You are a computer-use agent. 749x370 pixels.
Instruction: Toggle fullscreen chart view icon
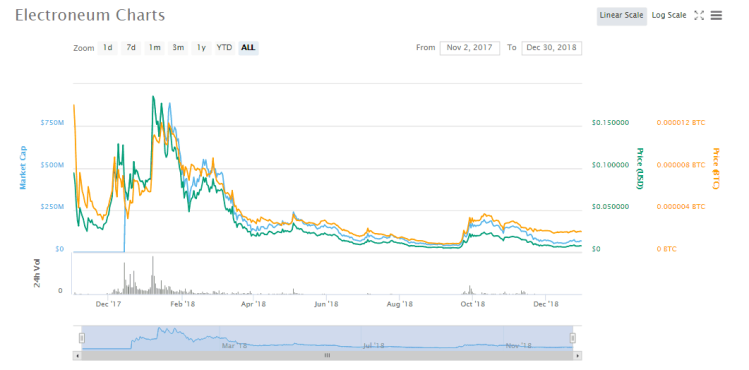tap(699, 15)
